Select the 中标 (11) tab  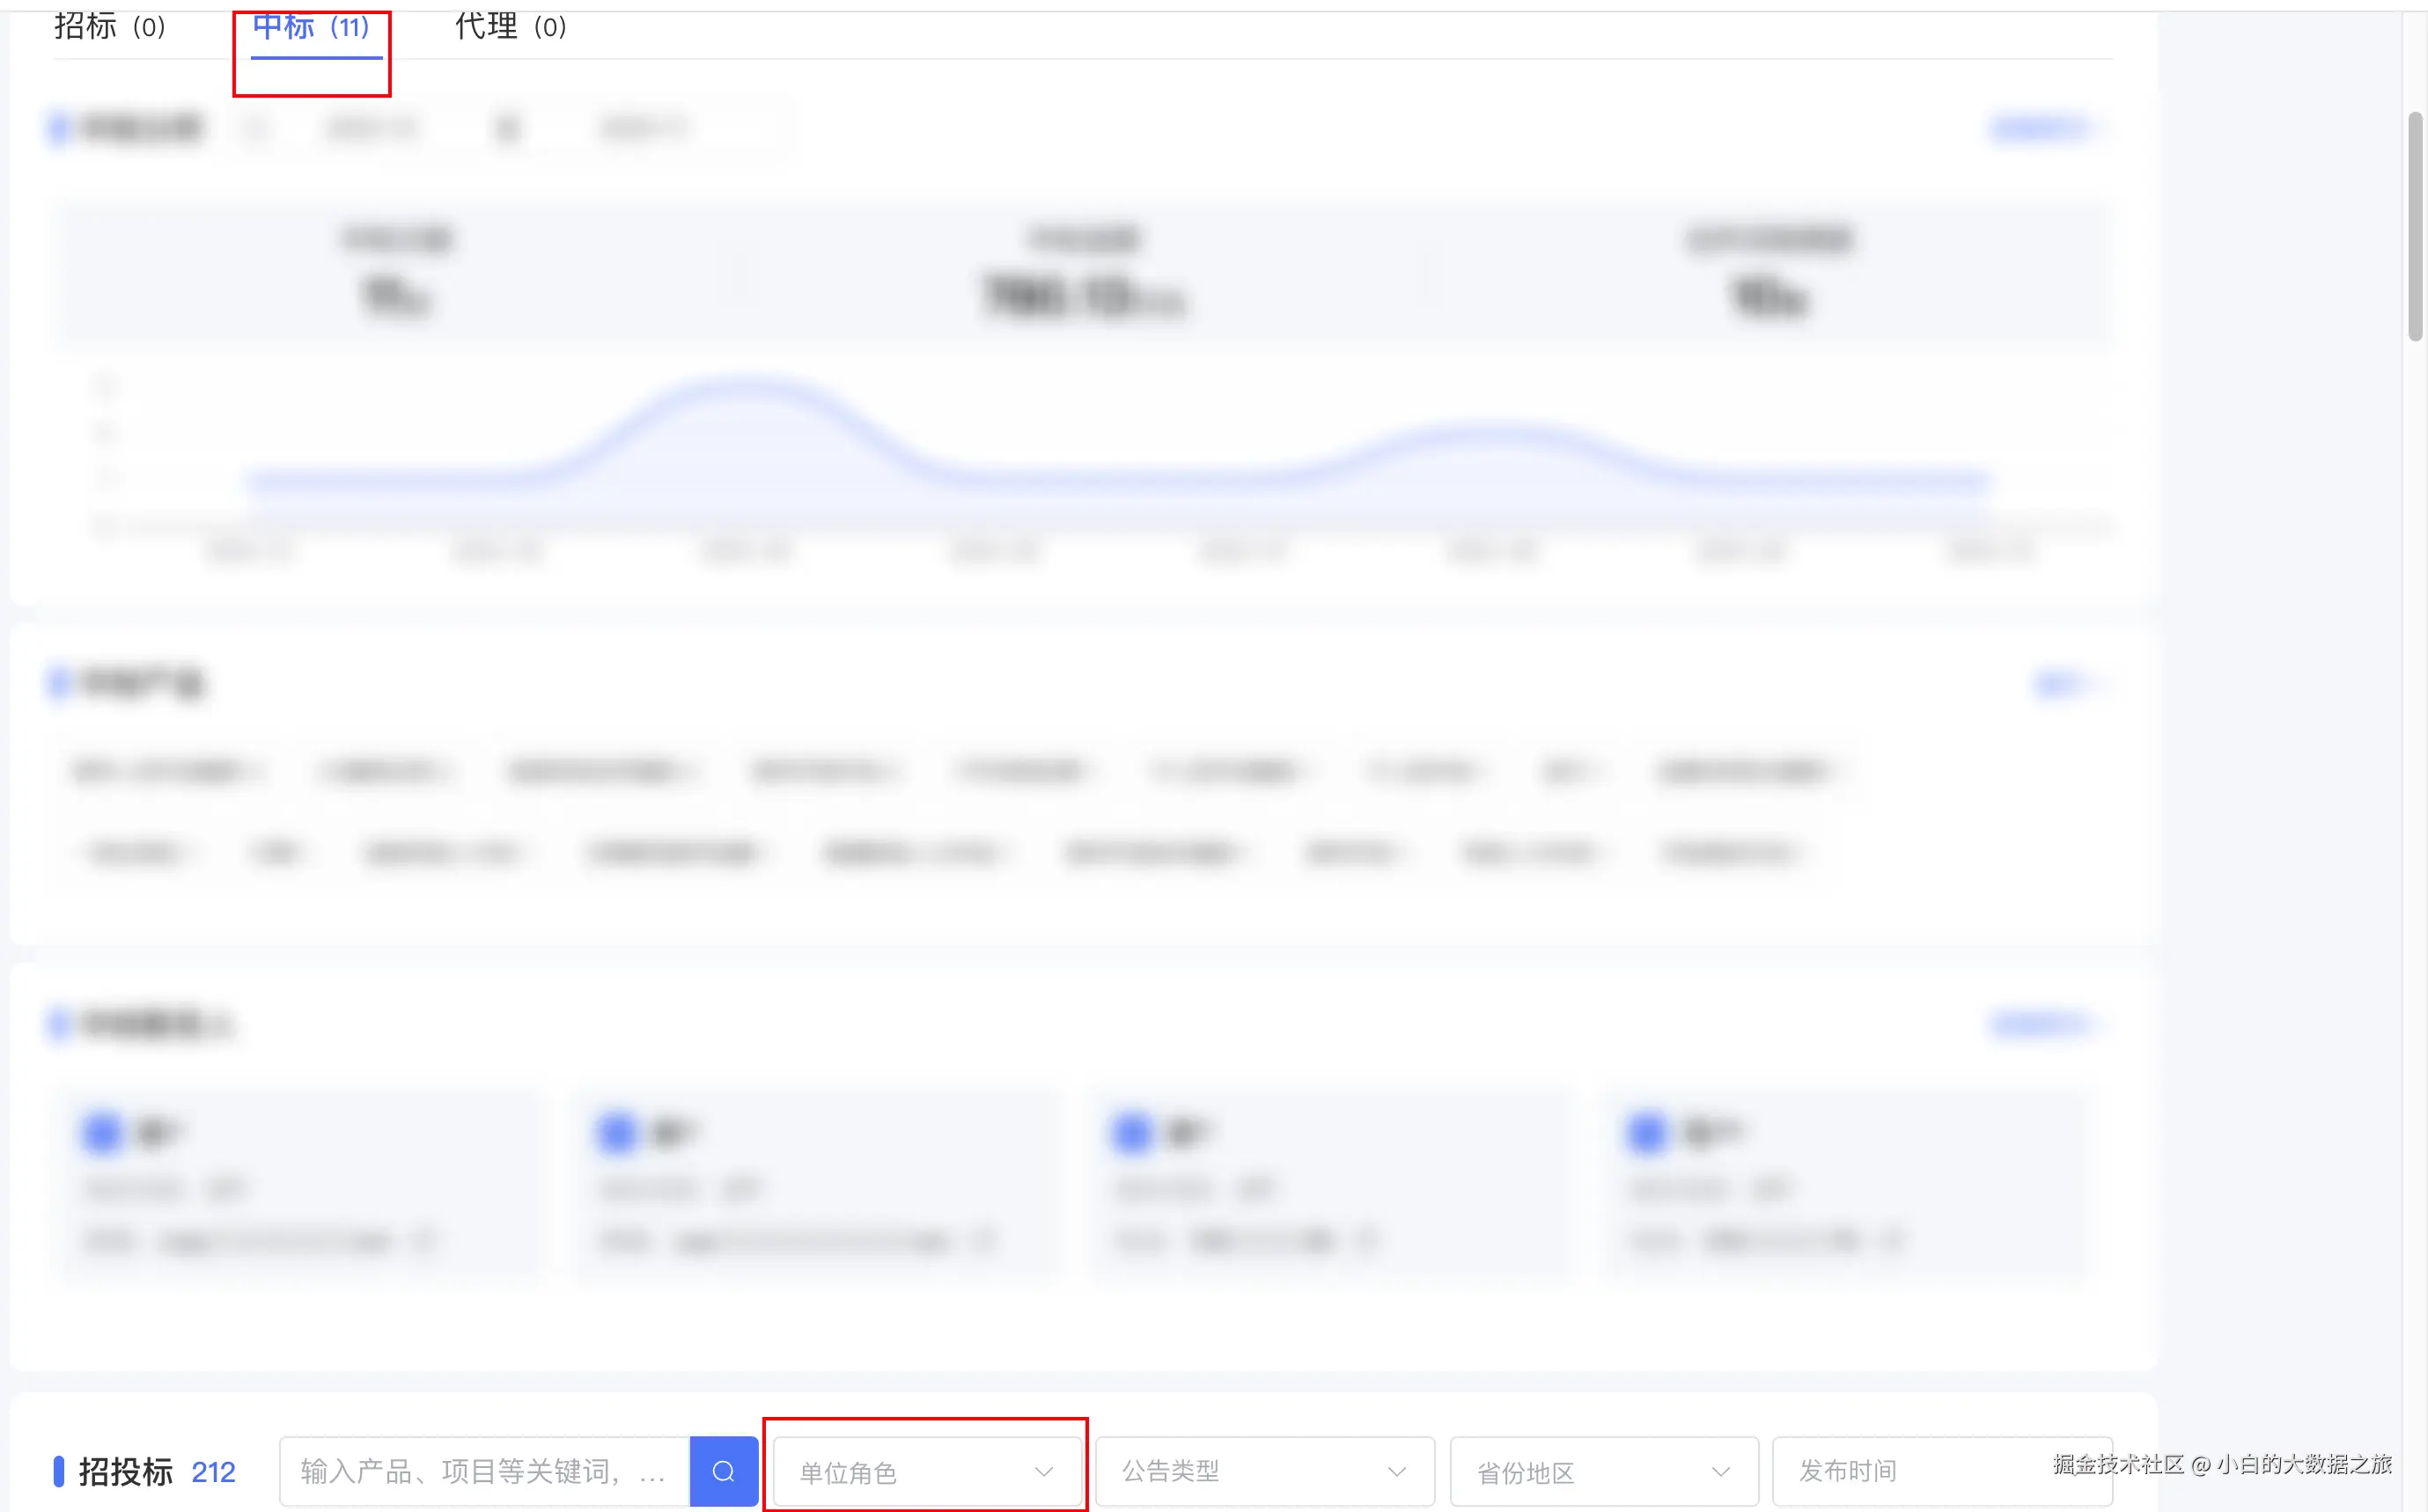coord(312,27)
